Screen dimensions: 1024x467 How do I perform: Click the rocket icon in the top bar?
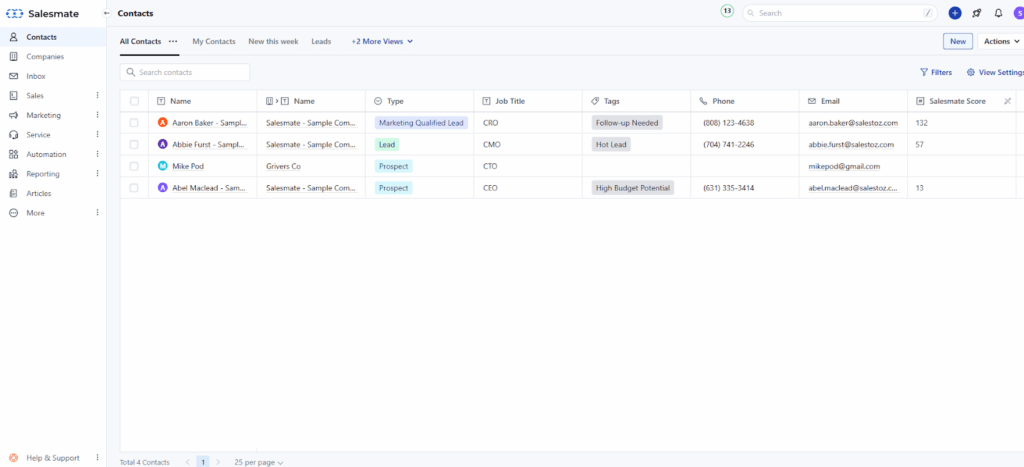pos(977,13)
